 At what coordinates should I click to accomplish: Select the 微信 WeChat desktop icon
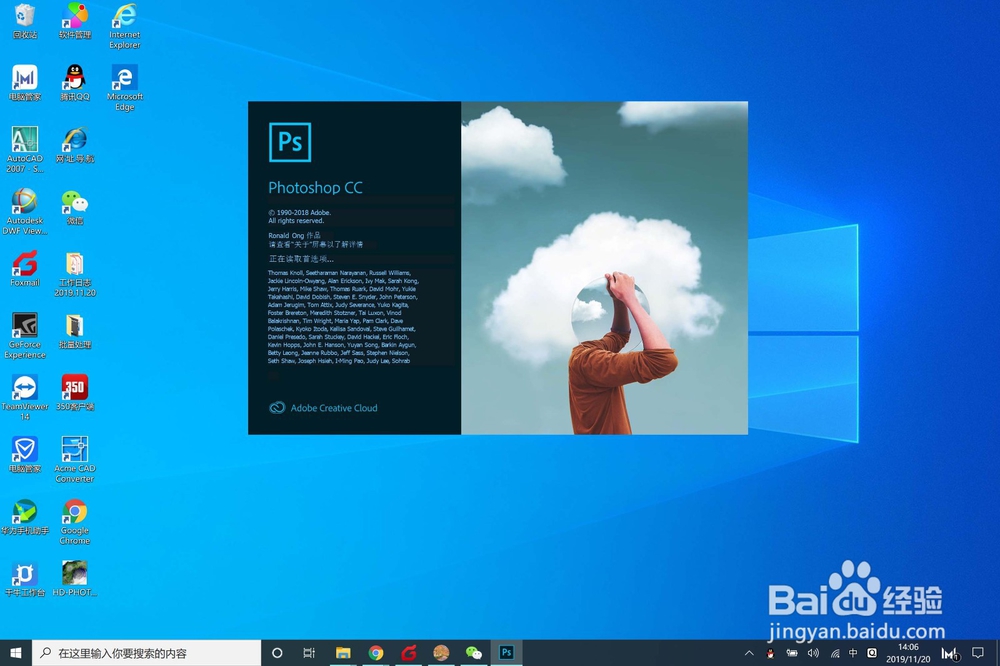(x=75, y=207)
